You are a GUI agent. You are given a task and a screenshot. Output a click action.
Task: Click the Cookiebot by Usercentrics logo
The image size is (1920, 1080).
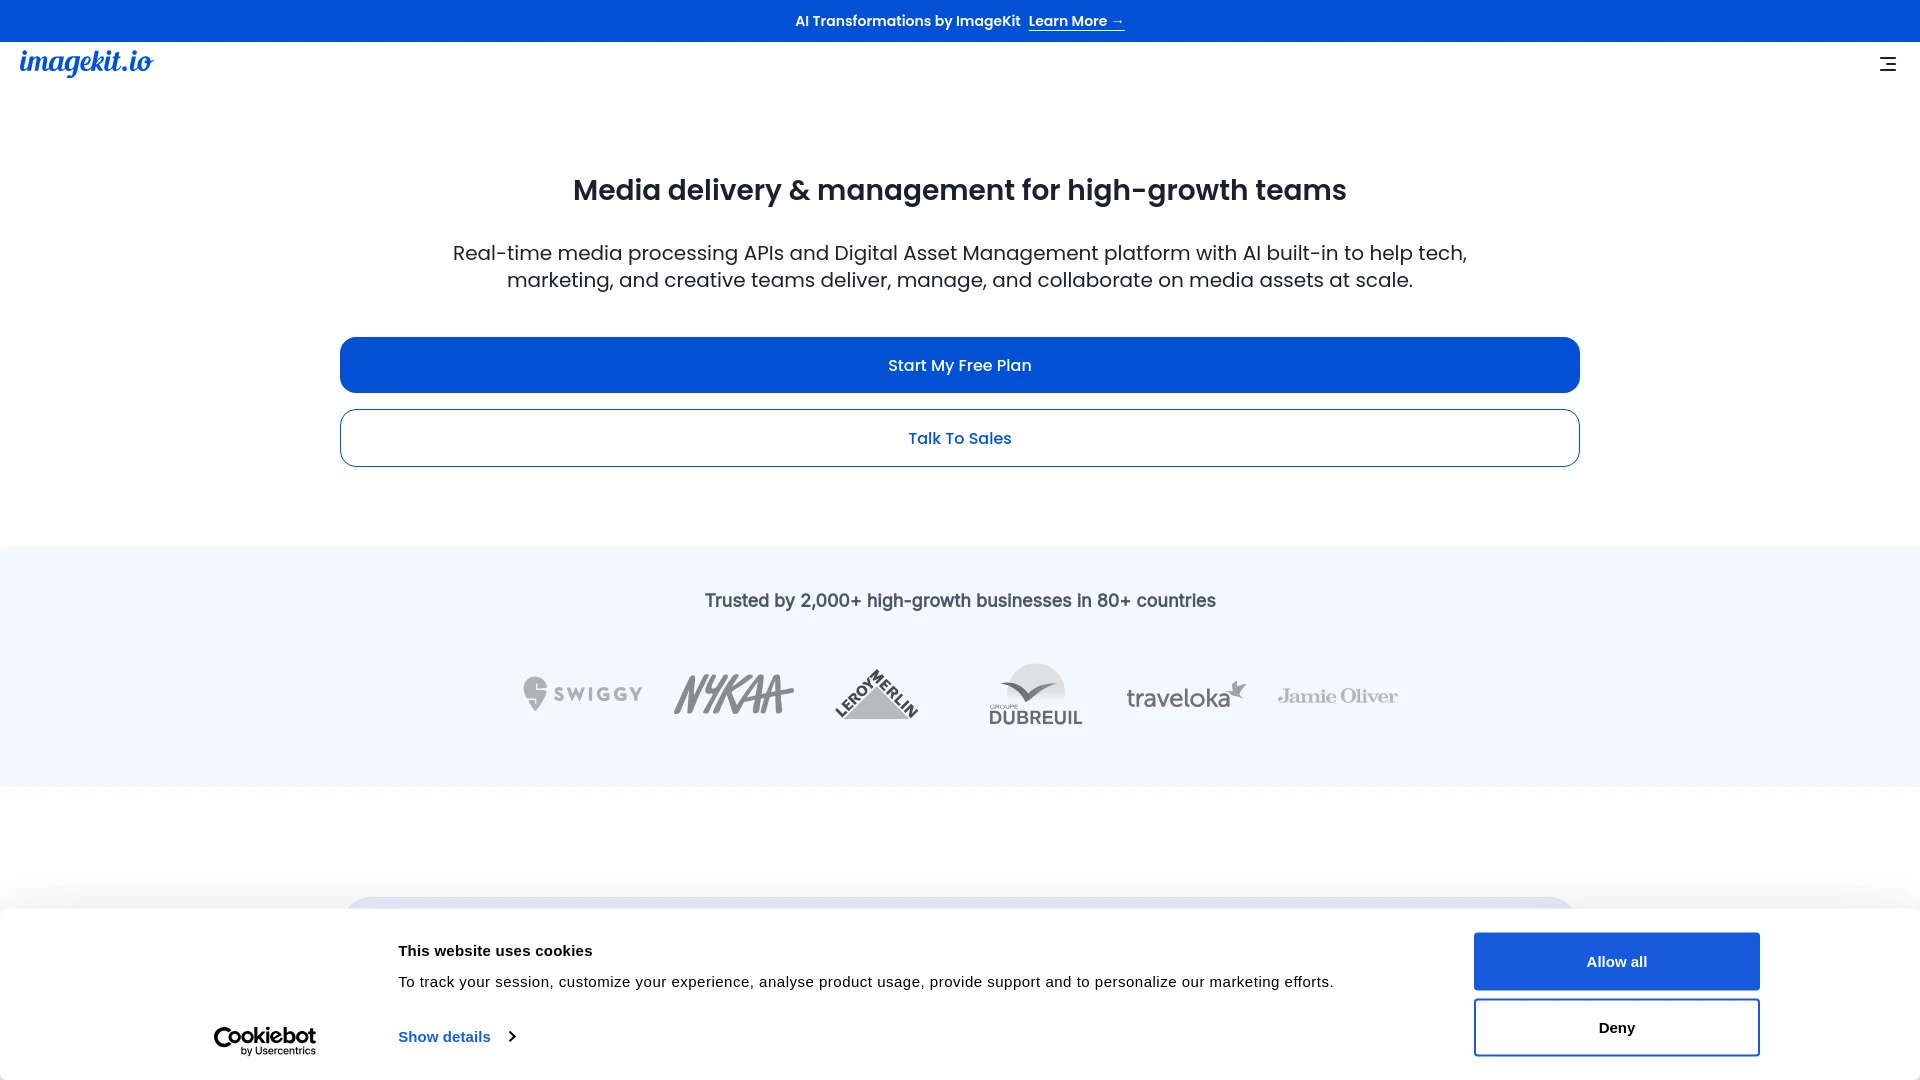point(264,1040)
